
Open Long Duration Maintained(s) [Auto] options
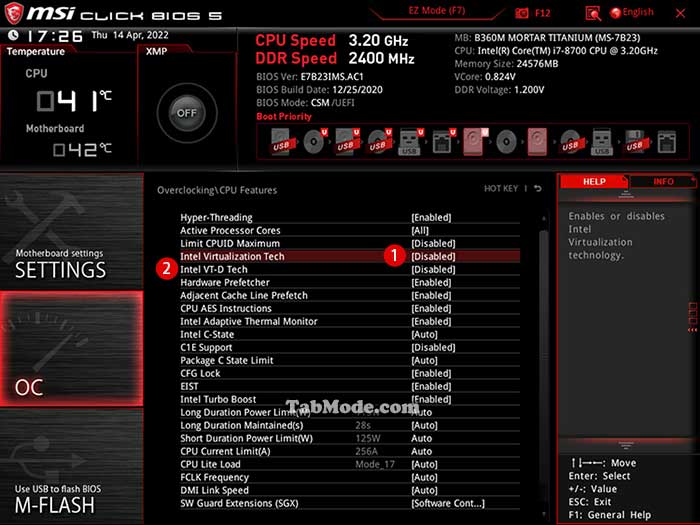point(424,425)
